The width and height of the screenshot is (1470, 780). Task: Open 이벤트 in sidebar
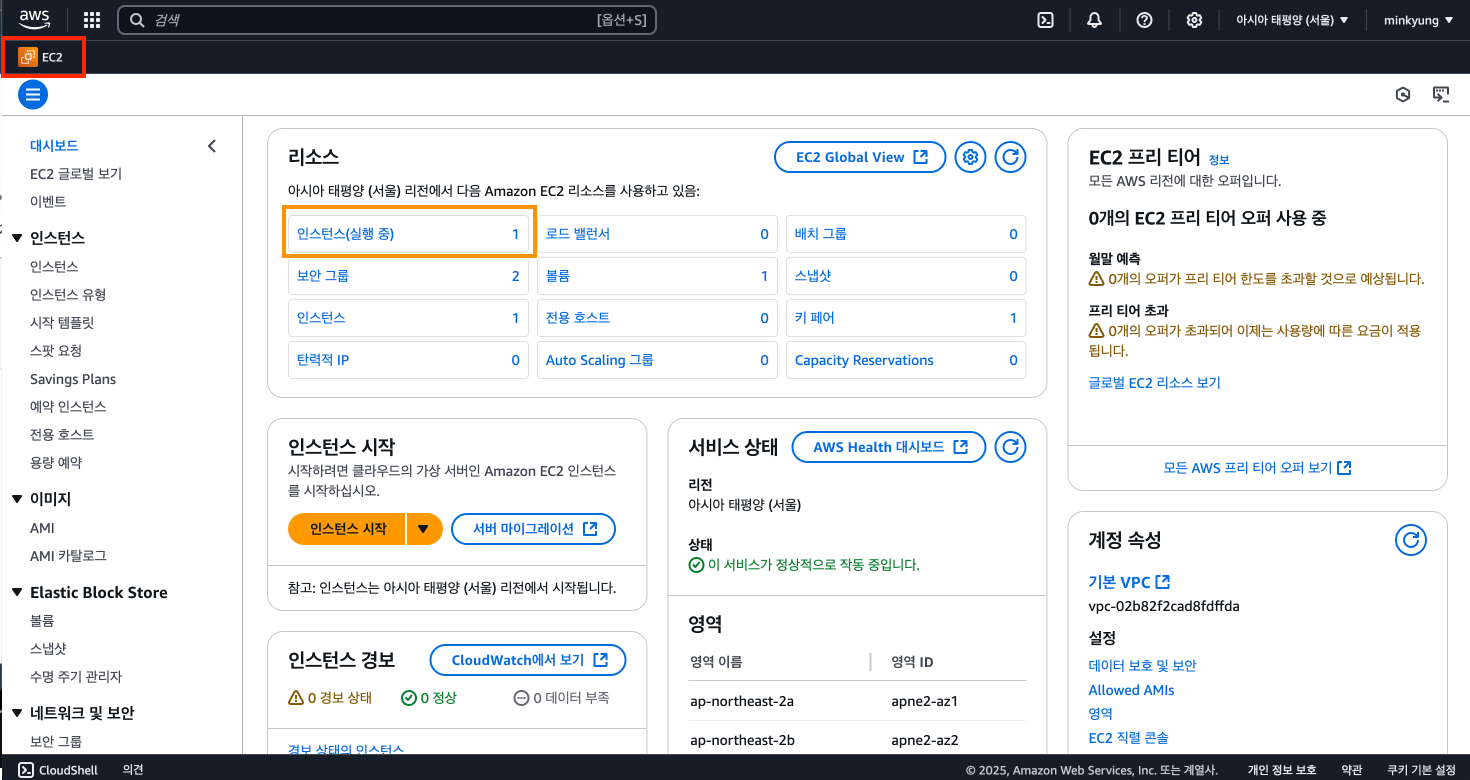(x=48, y=202)
